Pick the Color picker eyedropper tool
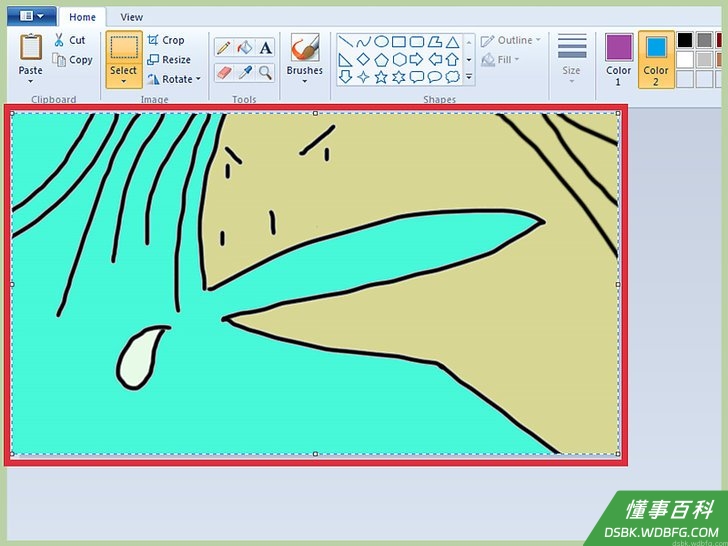This screenshot has width=728, height=546. (x=245, y=72)
